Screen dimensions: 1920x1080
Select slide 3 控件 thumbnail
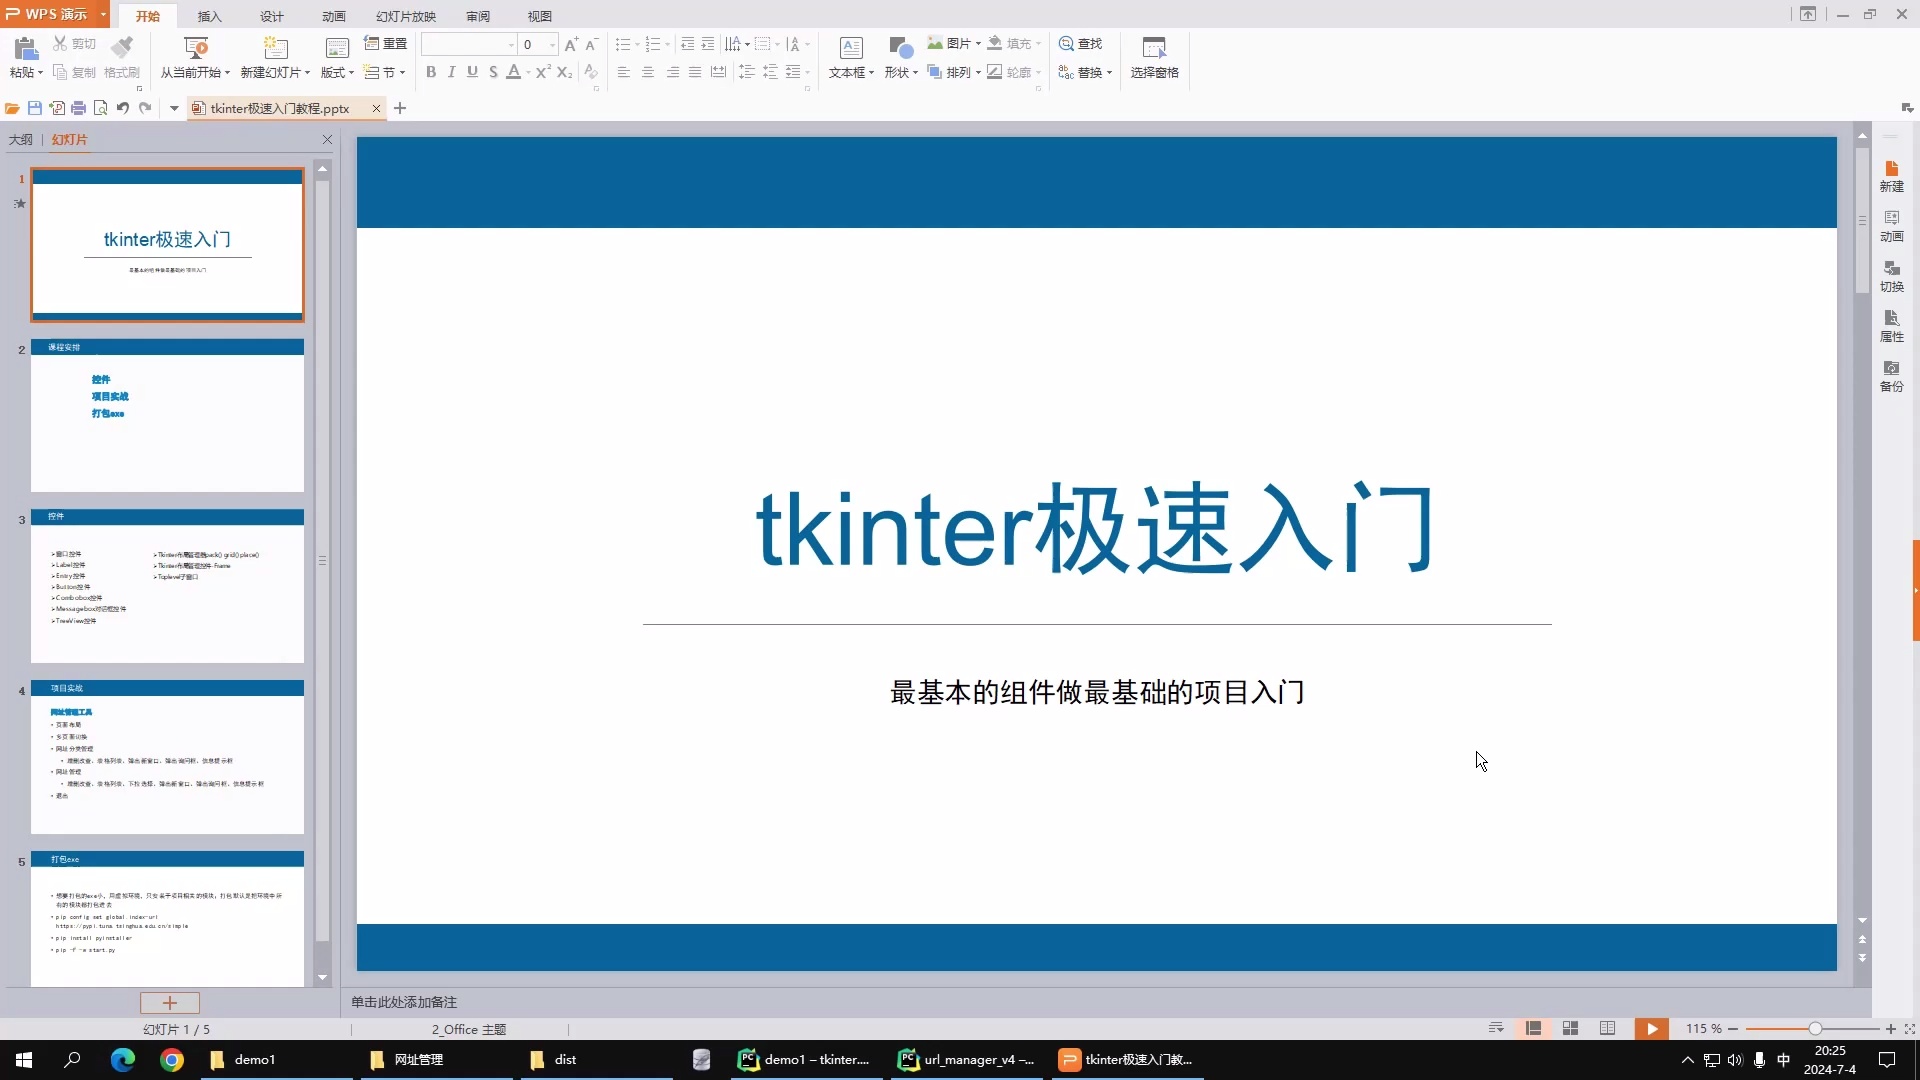click(x=167, y=586)
